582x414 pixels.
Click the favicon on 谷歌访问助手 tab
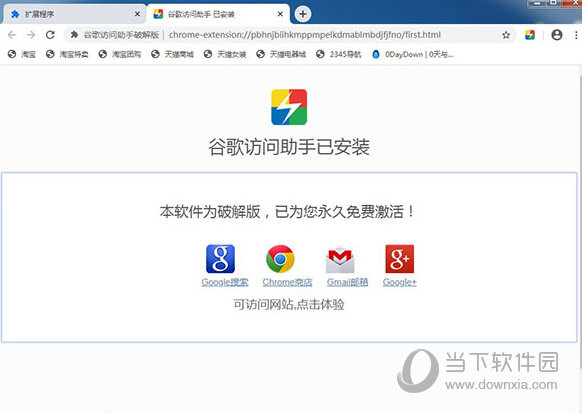coord(158,14)
